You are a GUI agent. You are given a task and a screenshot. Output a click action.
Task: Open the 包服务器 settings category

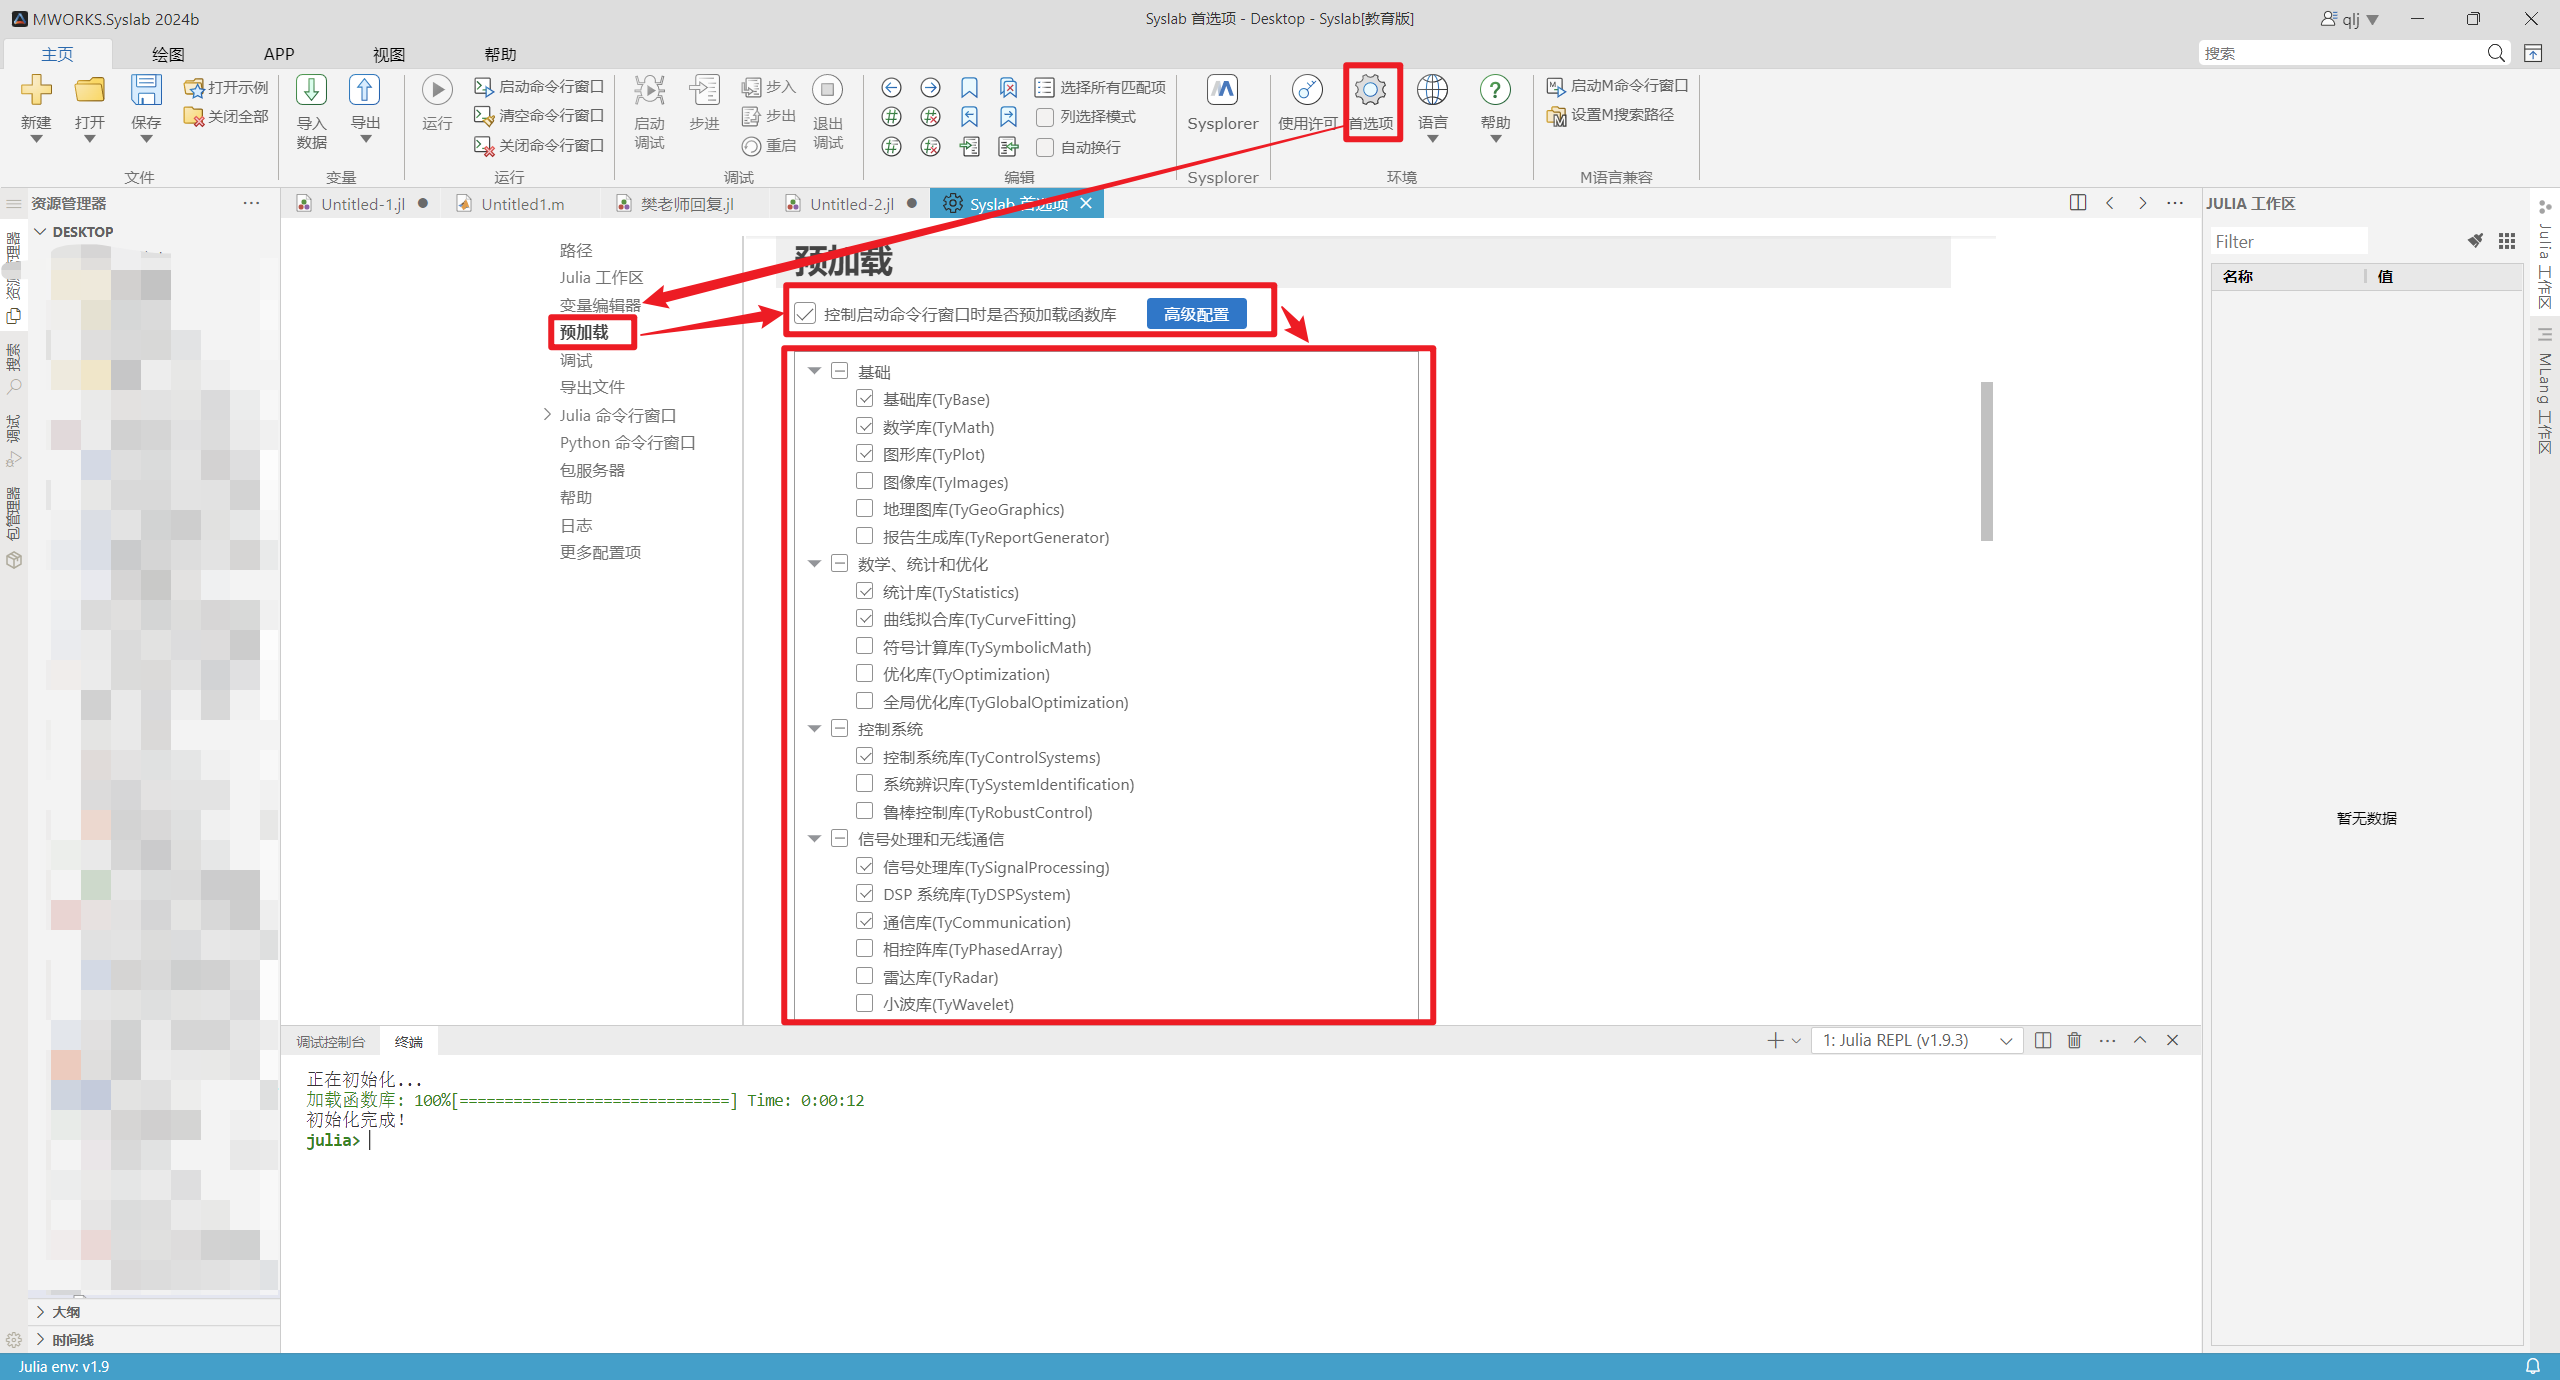[x=592, y=470]
